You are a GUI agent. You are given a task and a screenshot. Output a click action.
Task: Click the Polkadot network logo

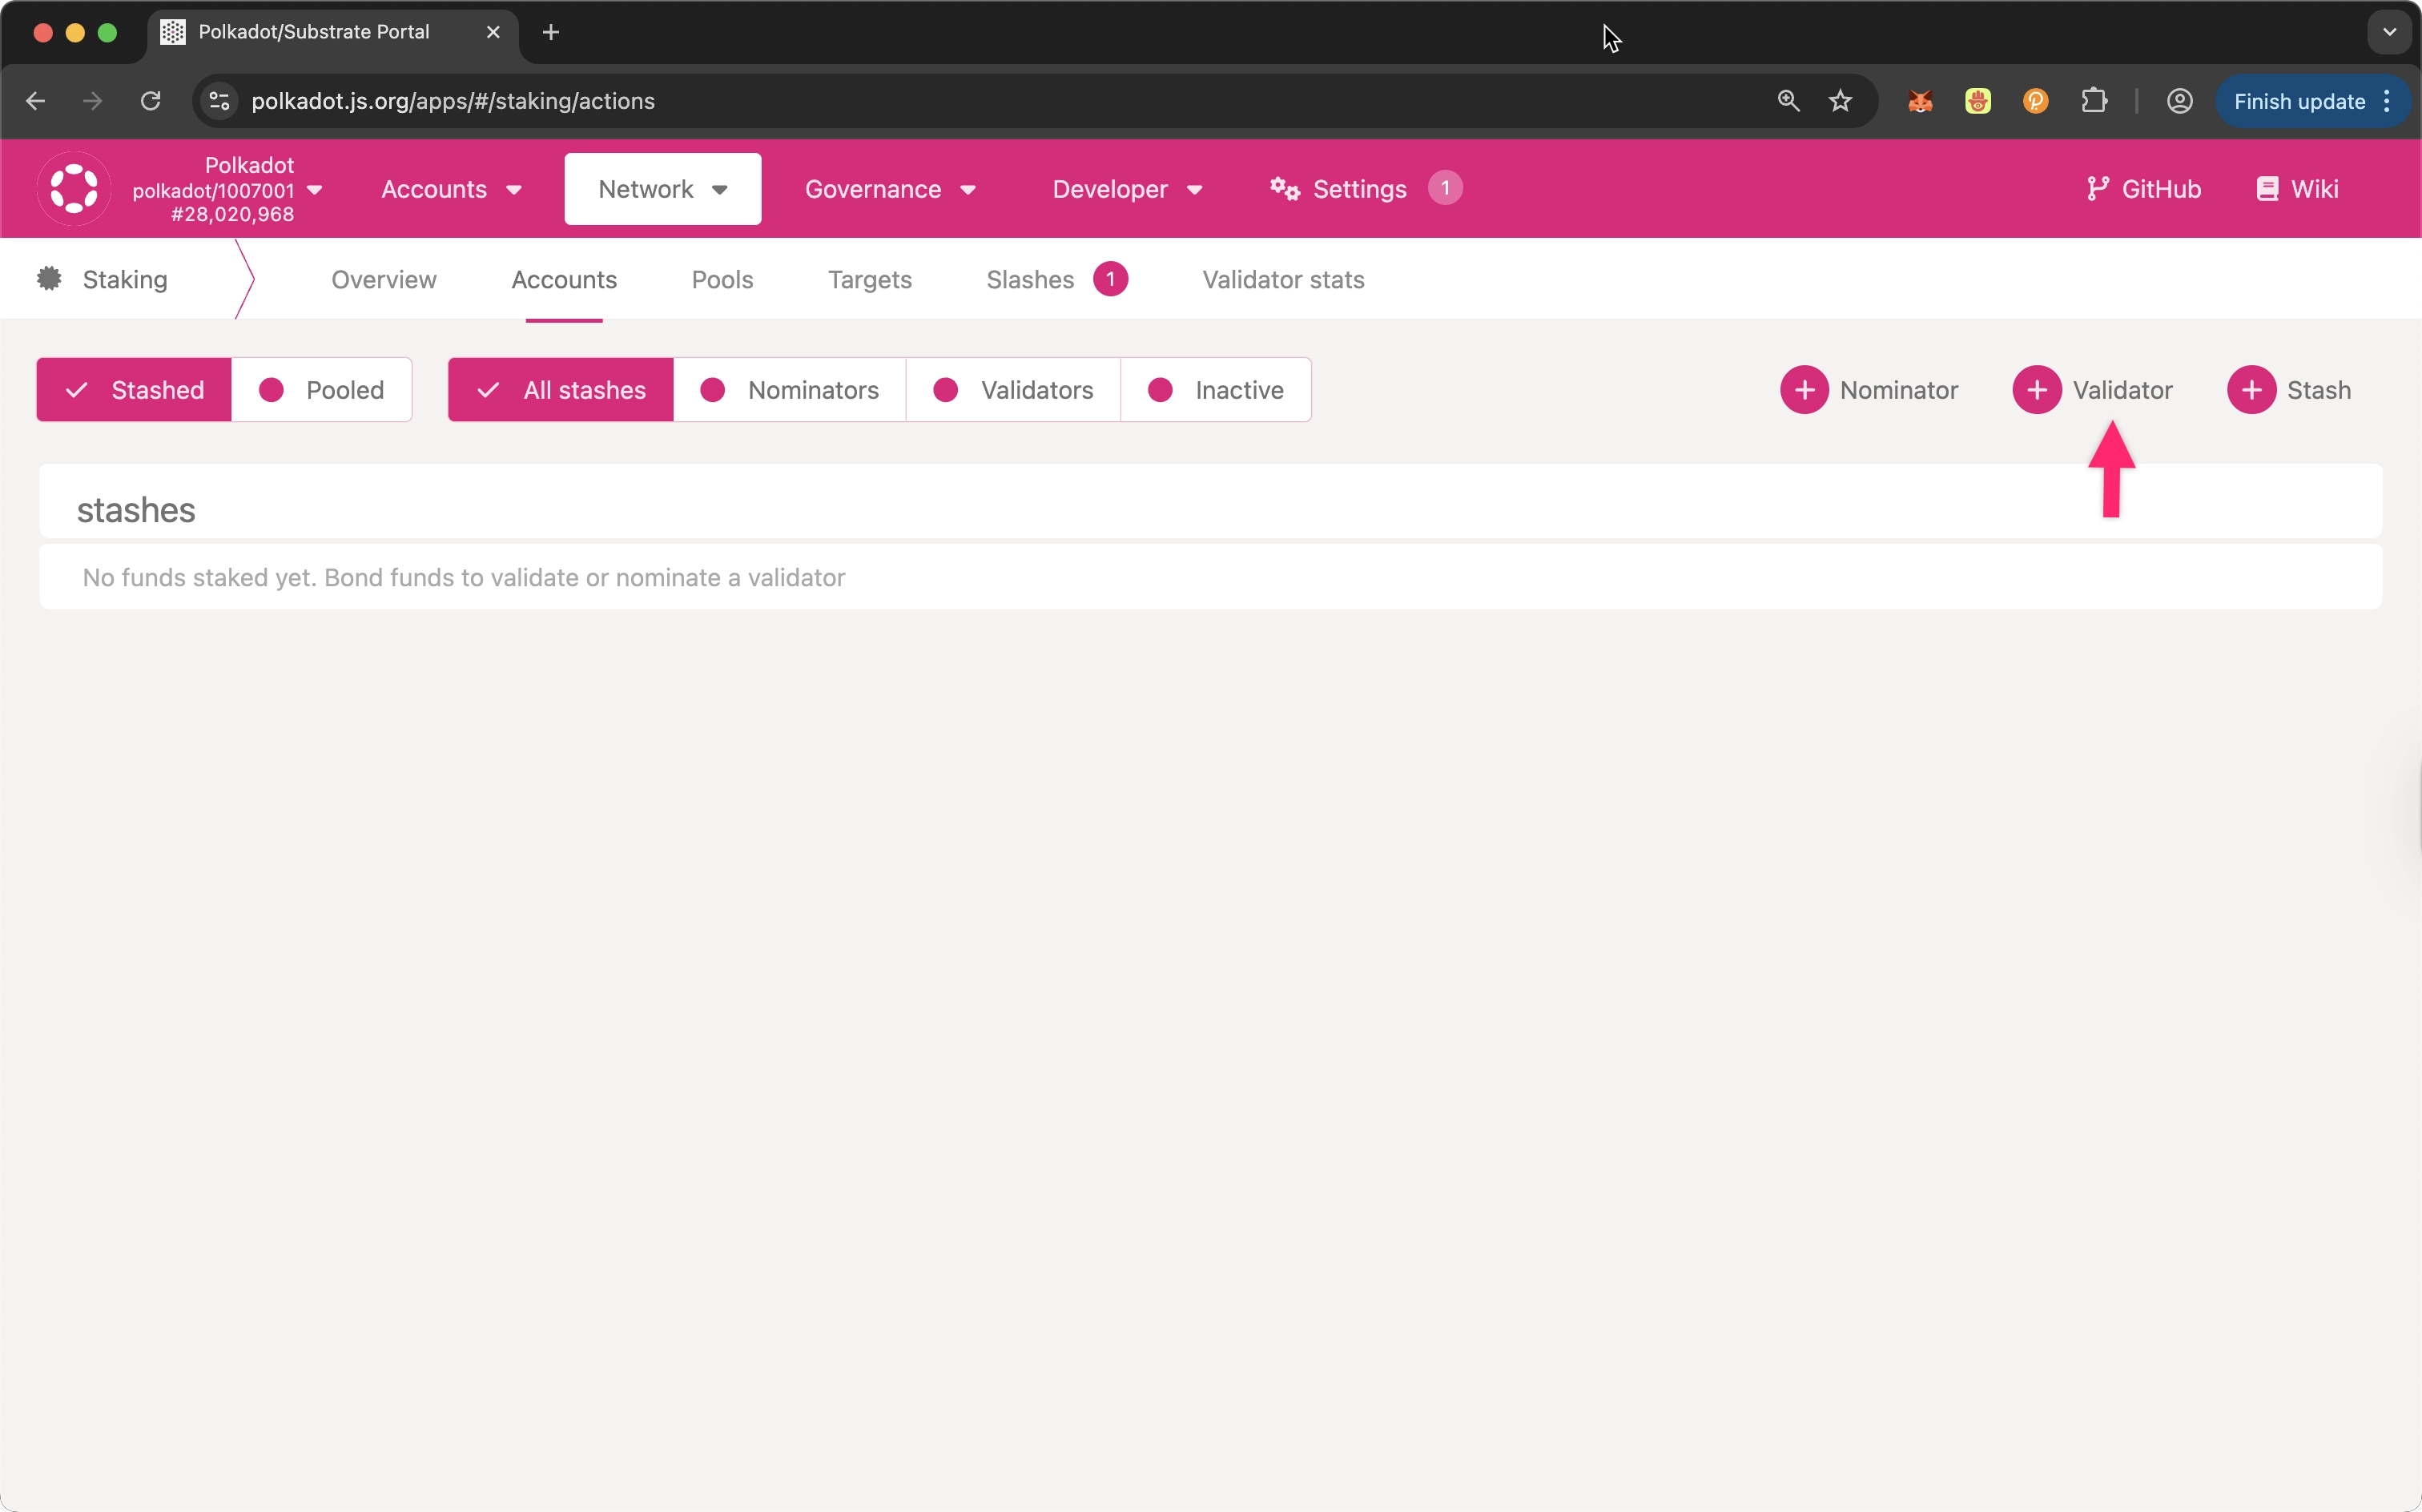click(x=74, y=189)
